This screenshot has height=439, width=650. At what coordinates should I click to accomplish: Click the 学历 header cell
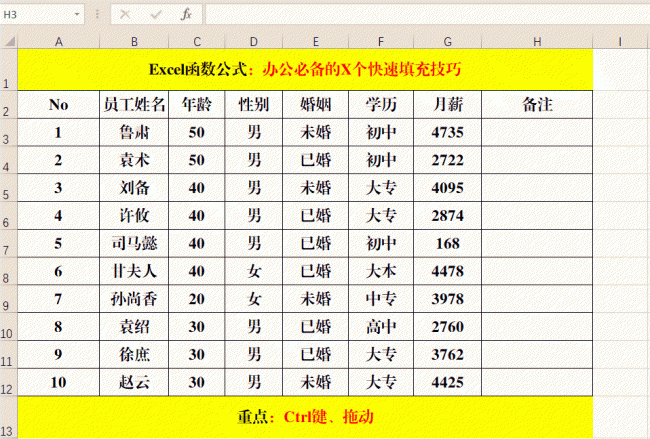(381, 104)
